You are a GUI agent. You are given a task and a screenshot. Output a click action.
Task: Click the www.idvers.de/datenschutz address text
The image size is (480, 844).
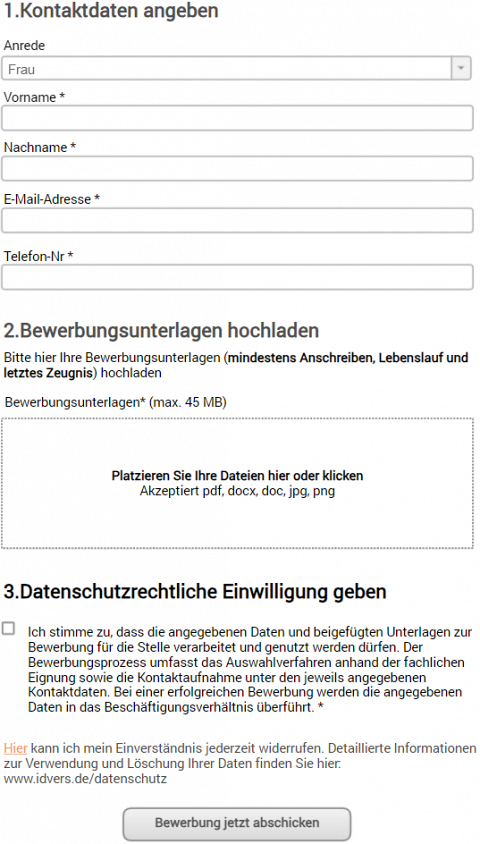(85, 778)
